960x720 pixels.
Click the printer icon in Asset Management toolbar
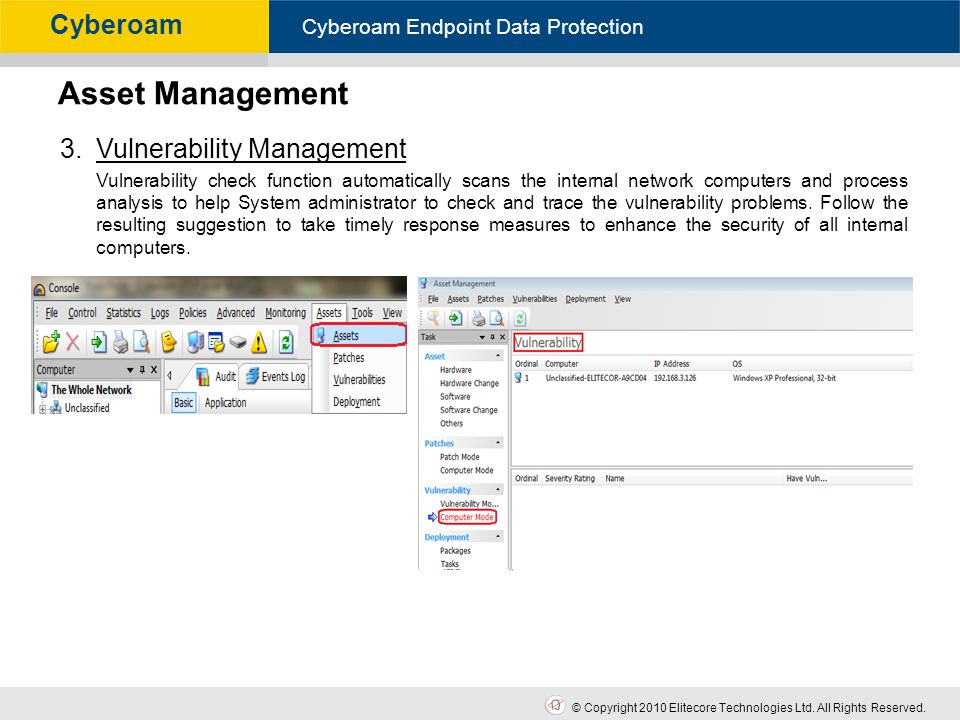(x=478, y=318)
